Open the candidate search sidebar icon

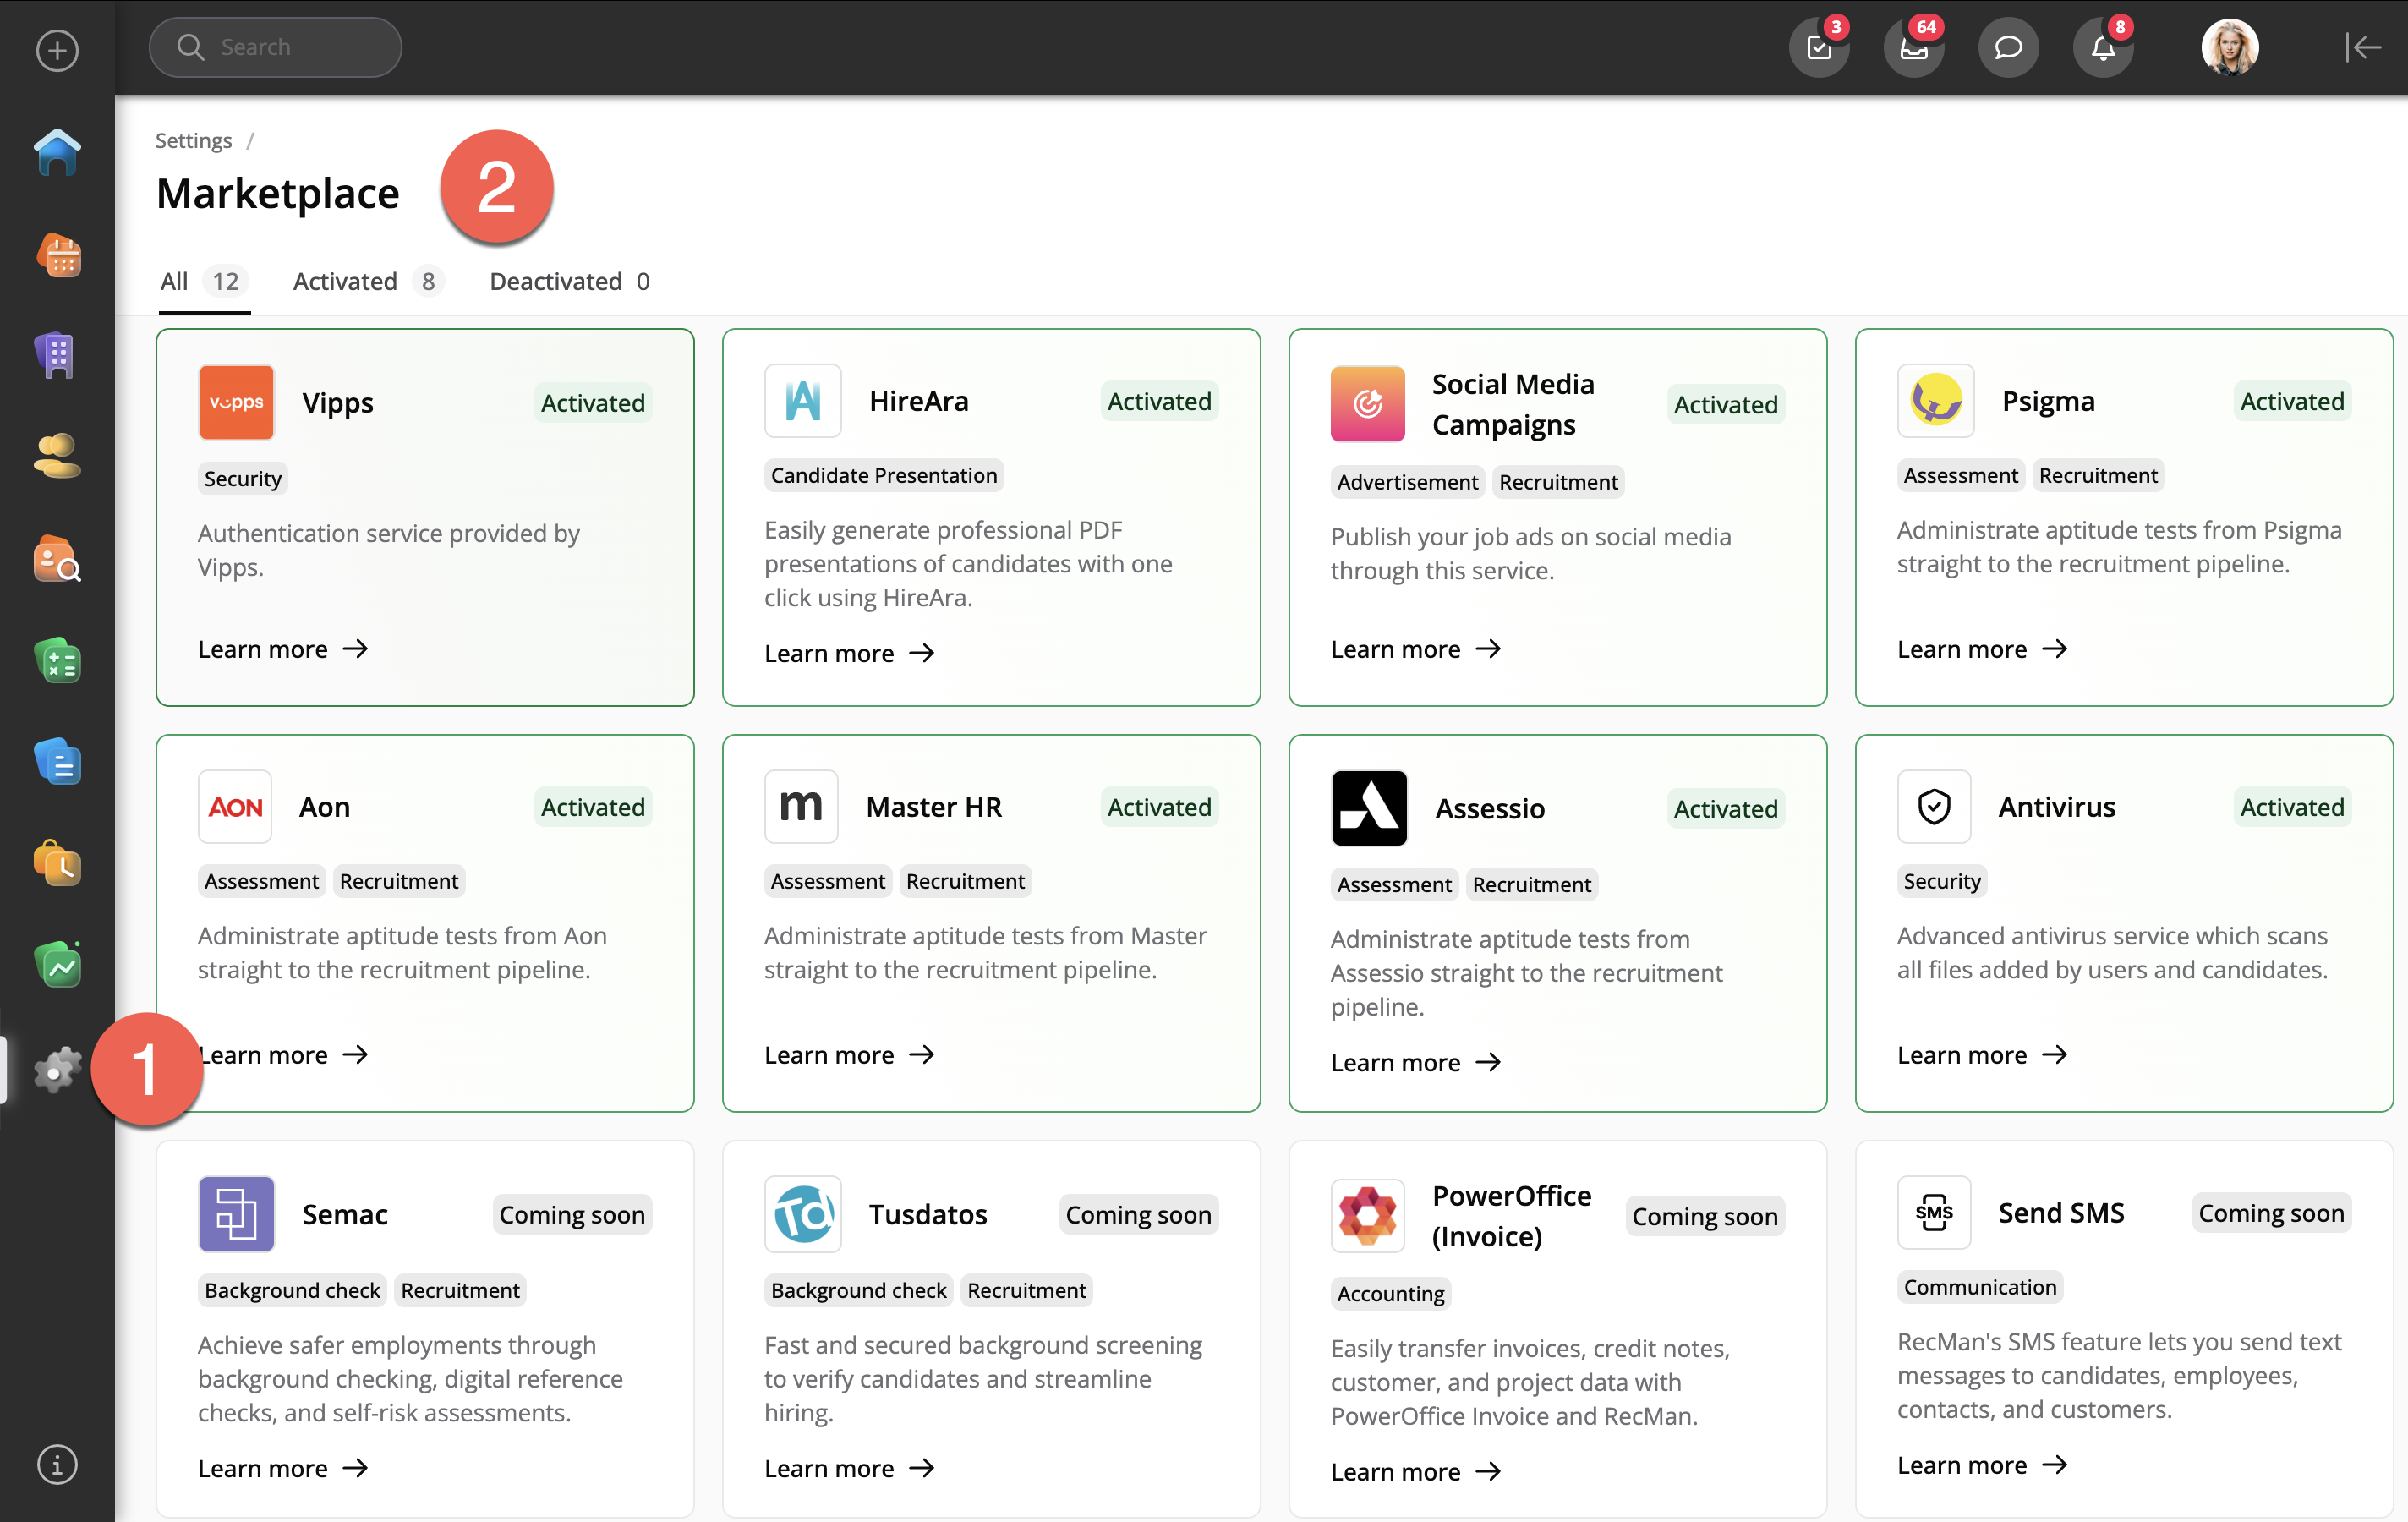click(57, 559)
